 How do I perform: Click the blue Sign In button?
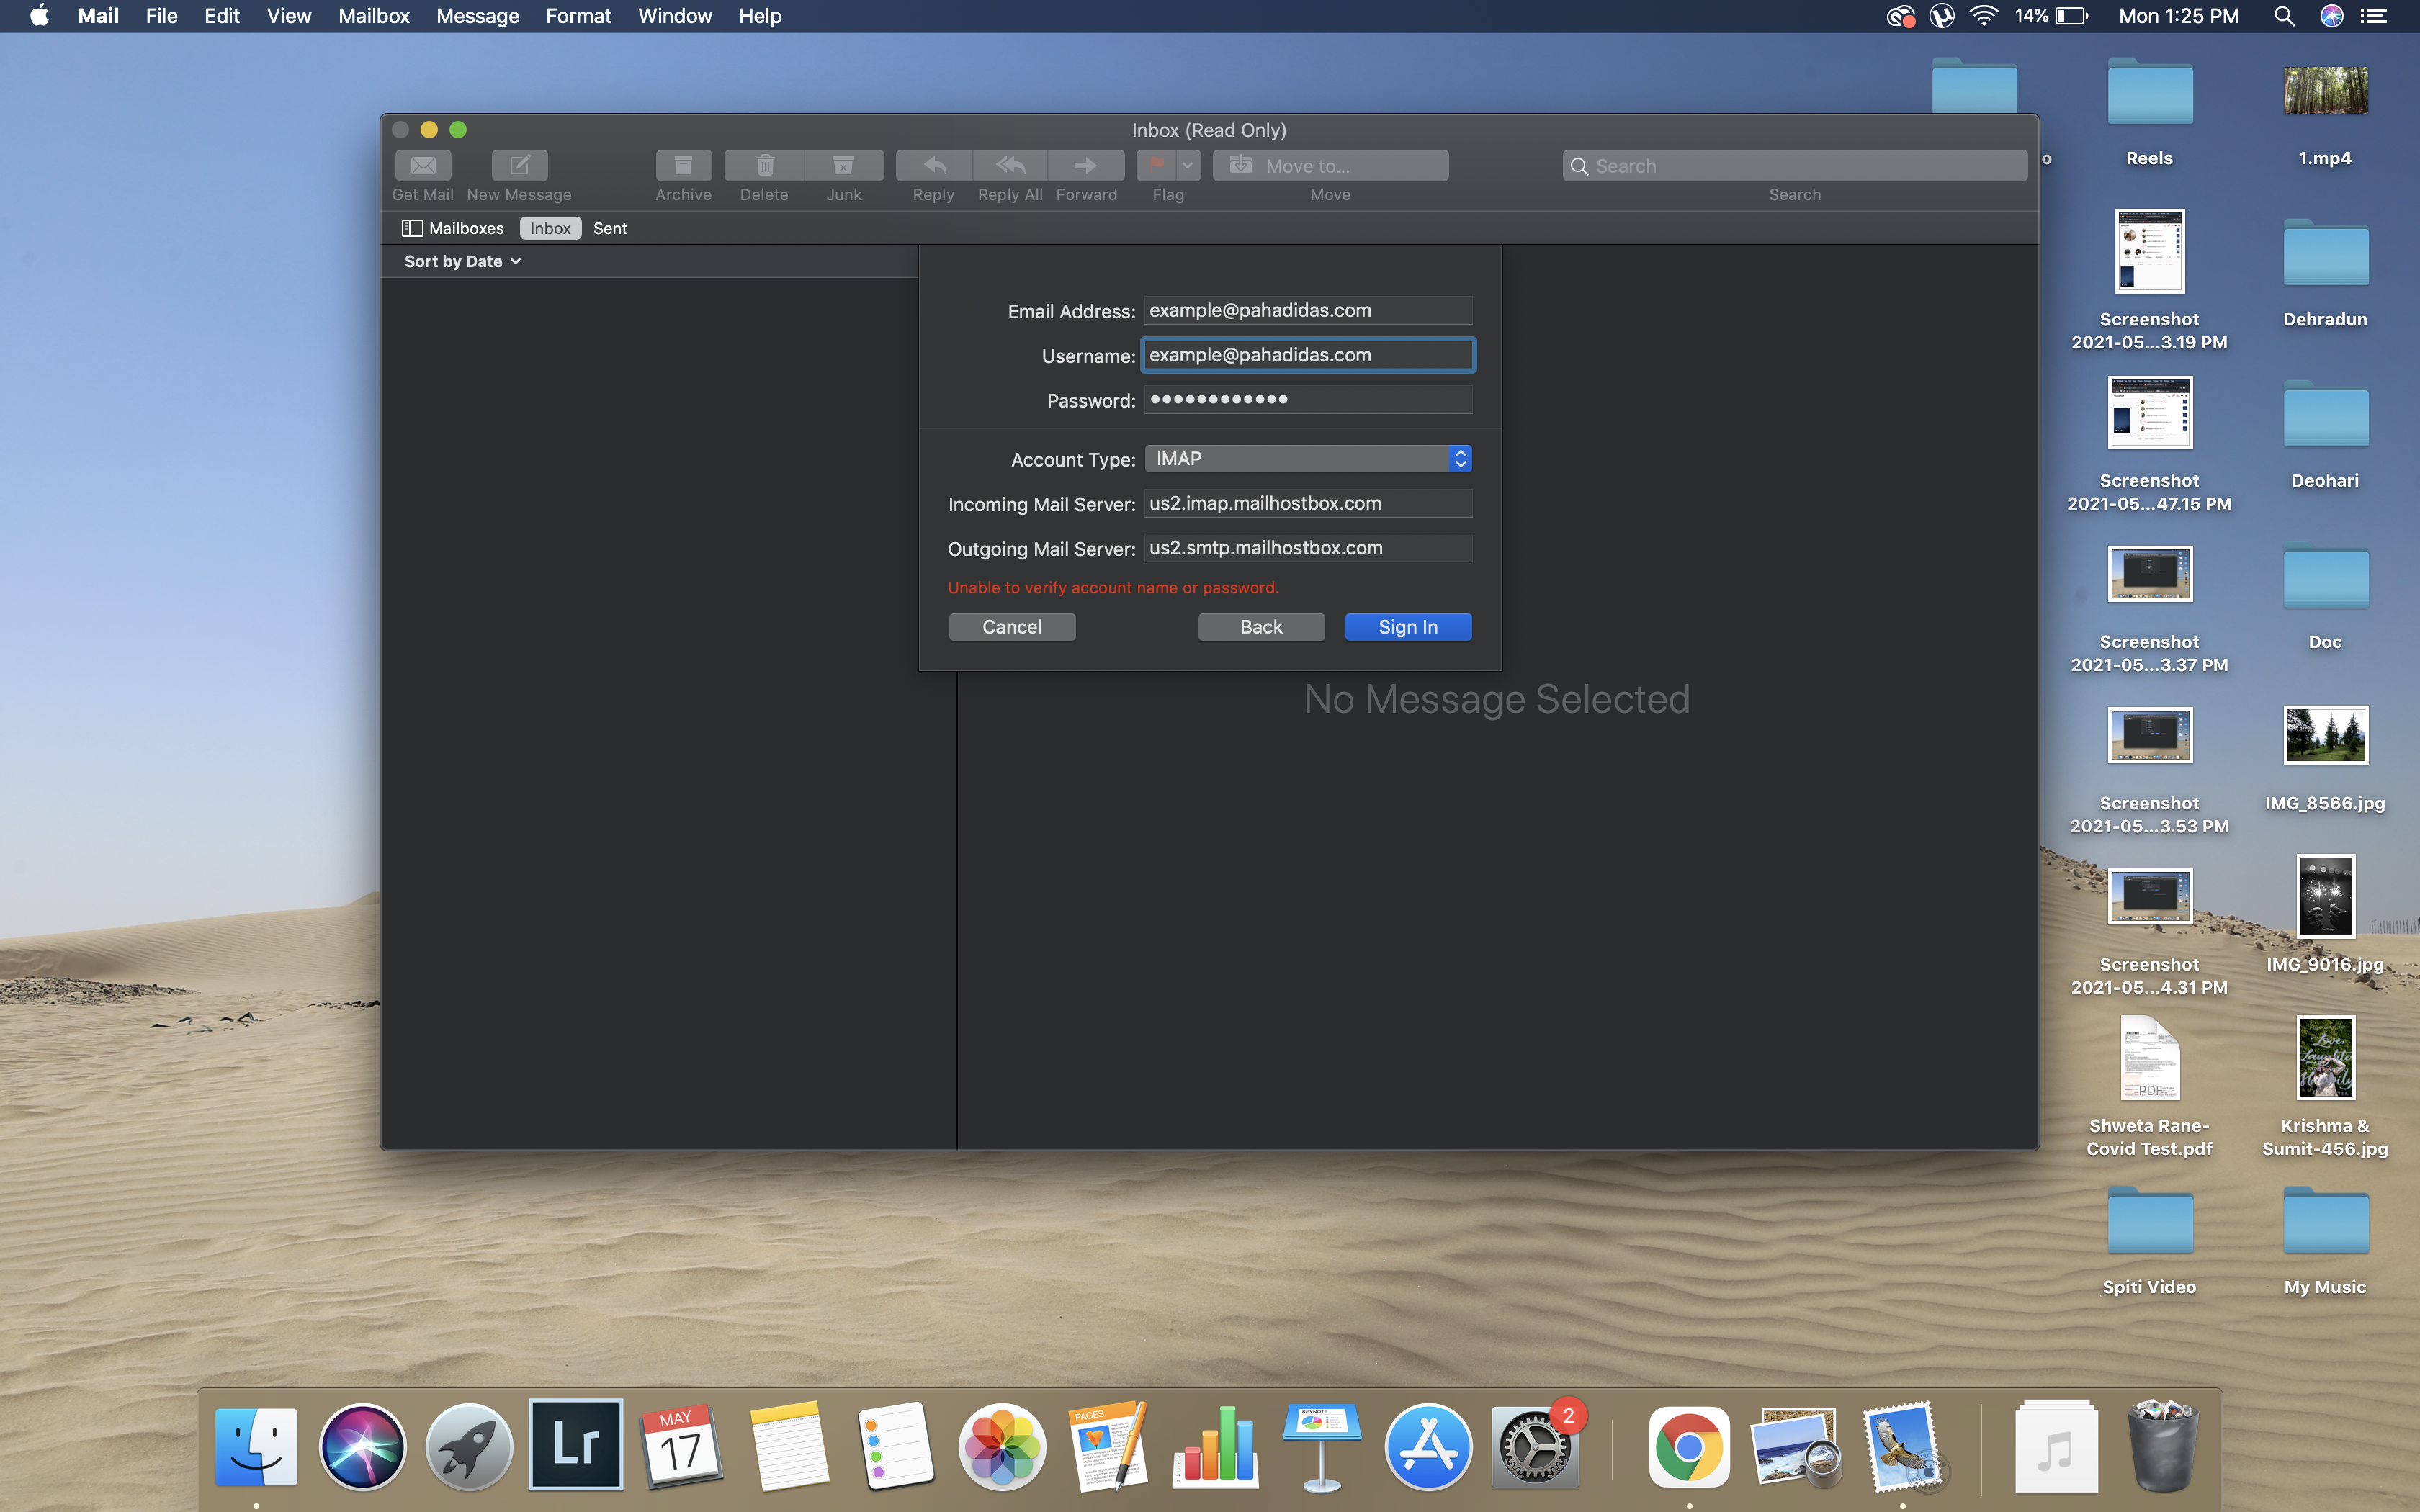click(x=1408, y=627)
